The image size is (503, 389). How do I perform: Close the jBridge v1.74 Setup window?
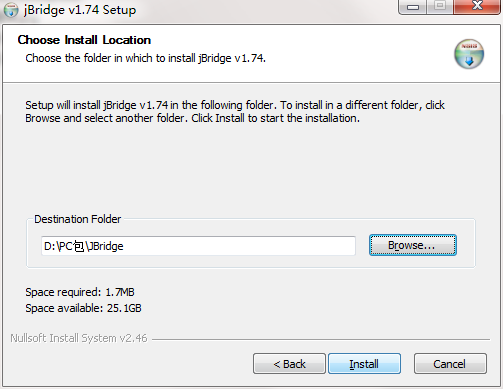pos(477,7)
